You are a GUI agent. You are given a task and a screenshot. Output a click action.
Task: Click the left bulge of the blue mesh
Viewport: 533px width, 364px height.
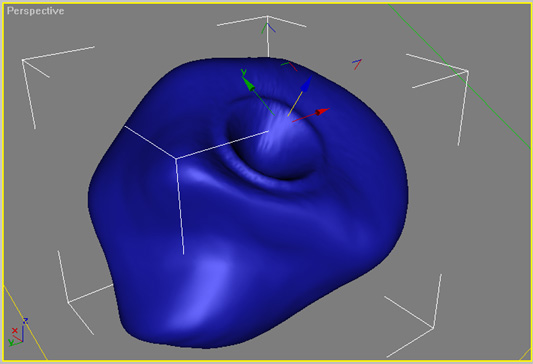[109, 204]
